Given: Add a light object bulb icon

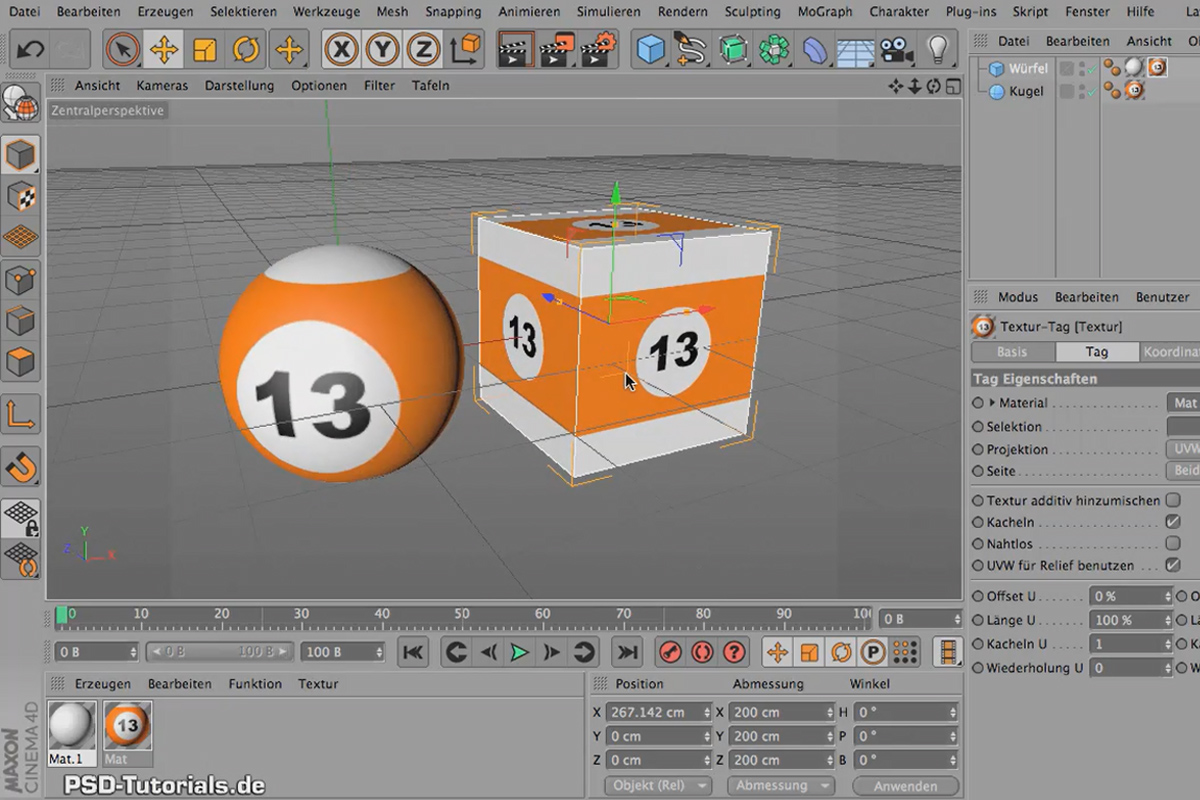Looking at the screenshot, I should [x=938, y=49].
